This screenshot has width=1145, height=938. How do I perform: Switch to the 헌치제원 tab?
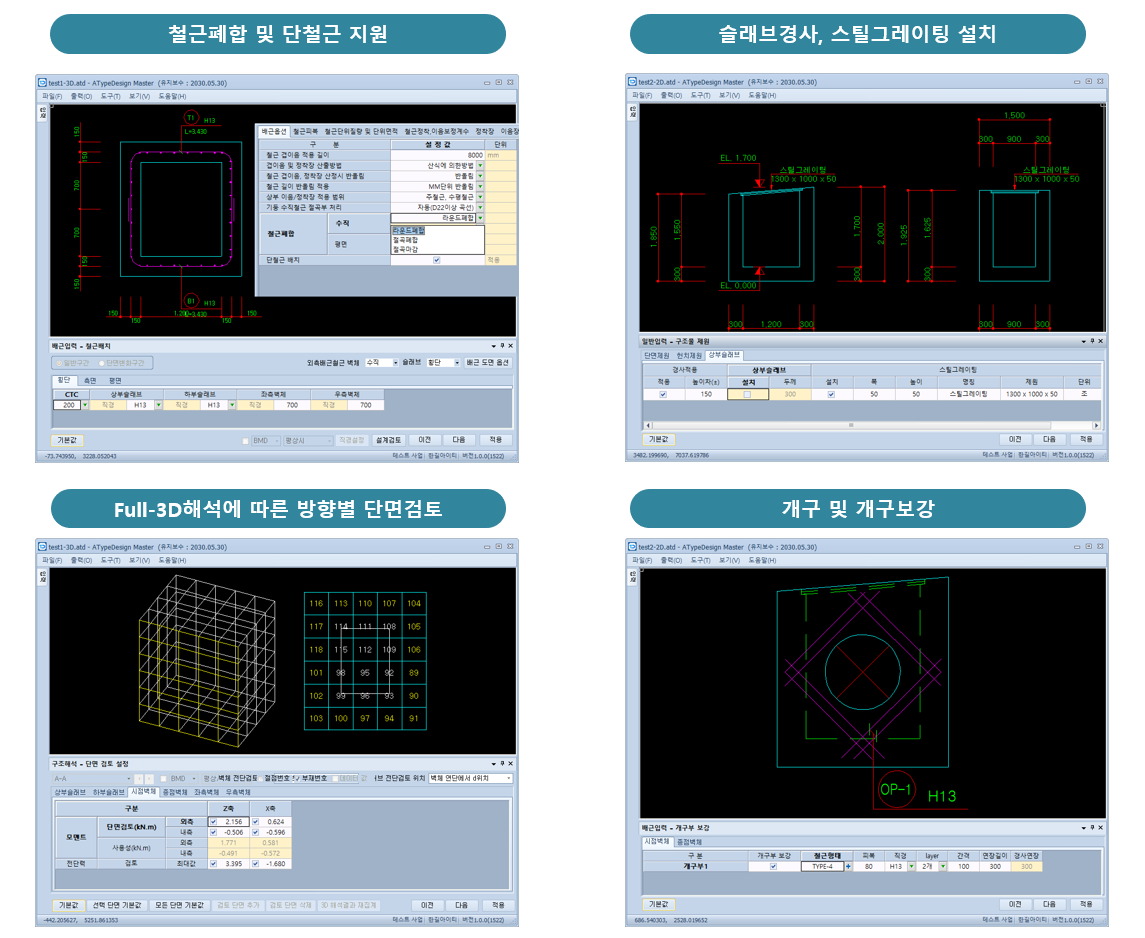tap(689, 355)
